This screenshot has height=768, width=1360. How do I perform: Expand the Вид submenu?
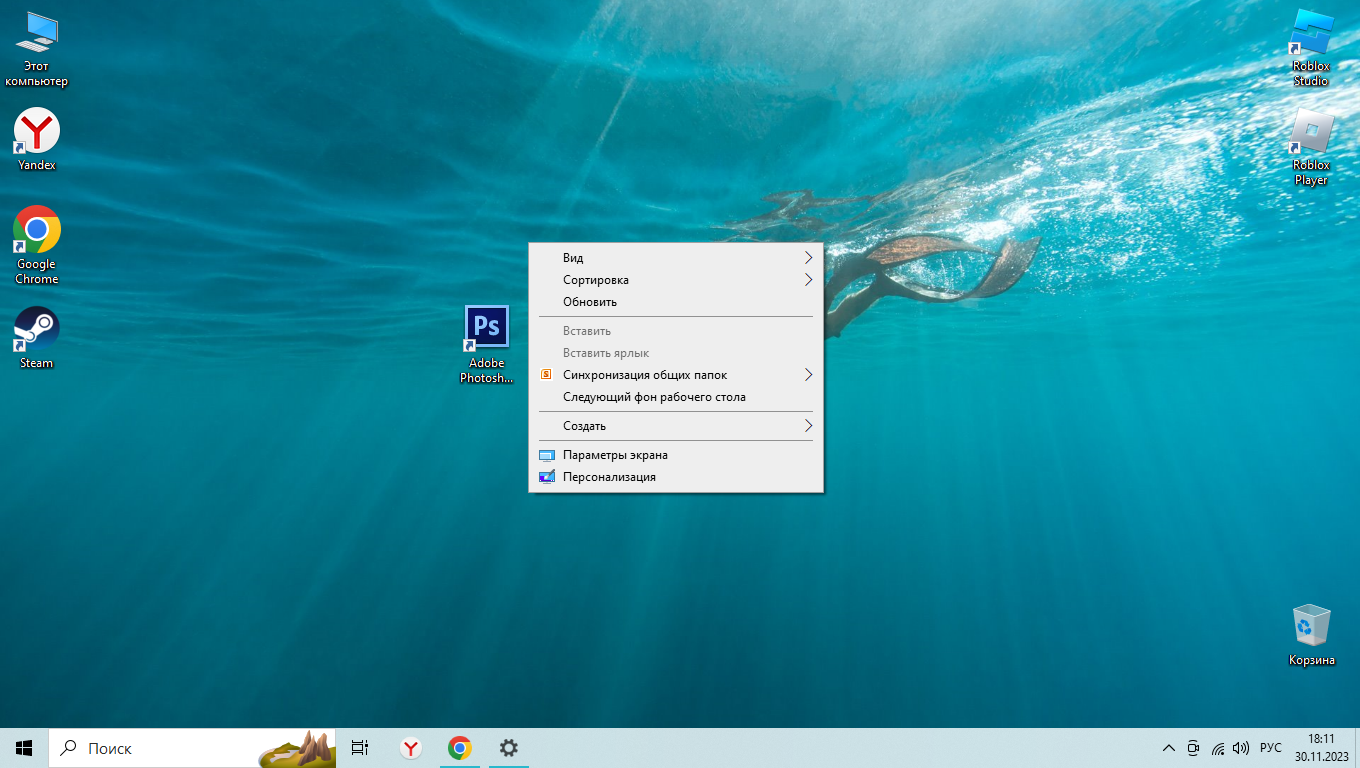click(x=675, y=258)
